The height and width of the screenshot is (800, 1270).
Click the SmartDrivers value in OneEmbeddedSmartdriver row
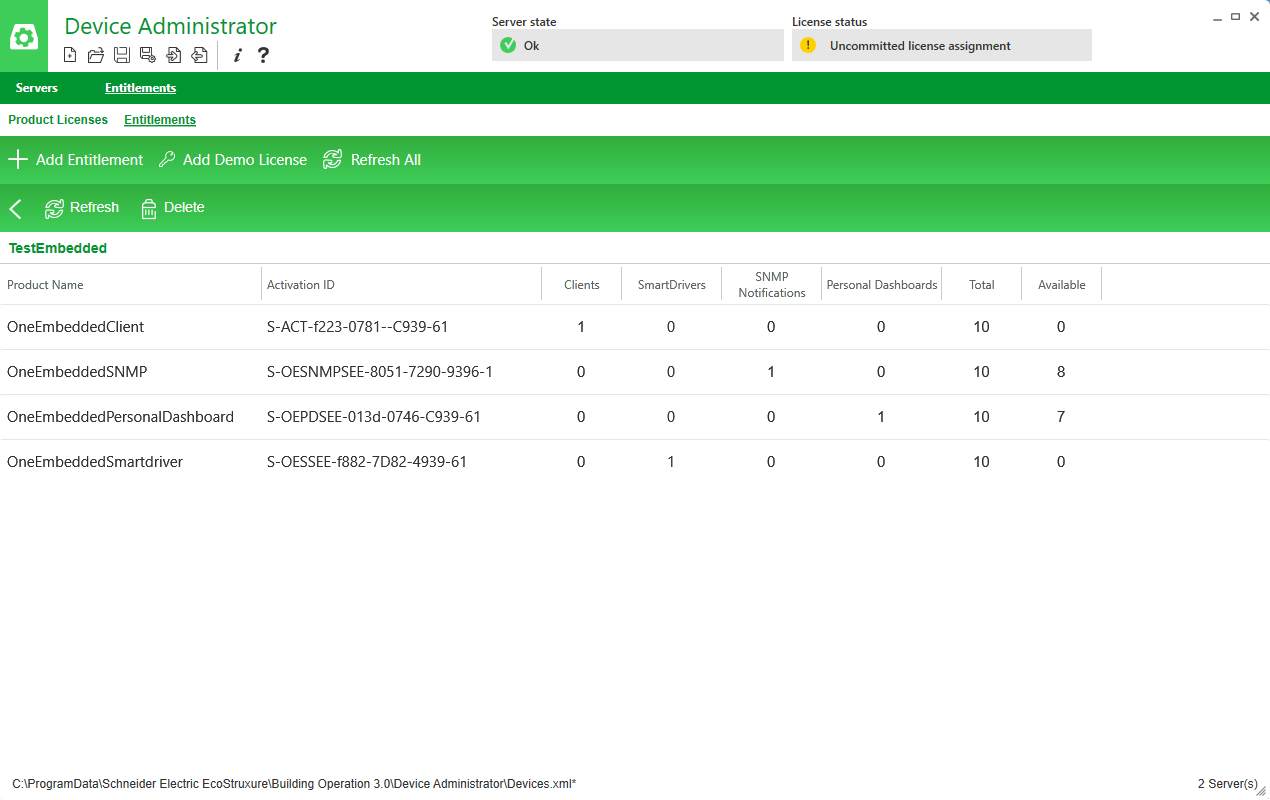(671, 462)
